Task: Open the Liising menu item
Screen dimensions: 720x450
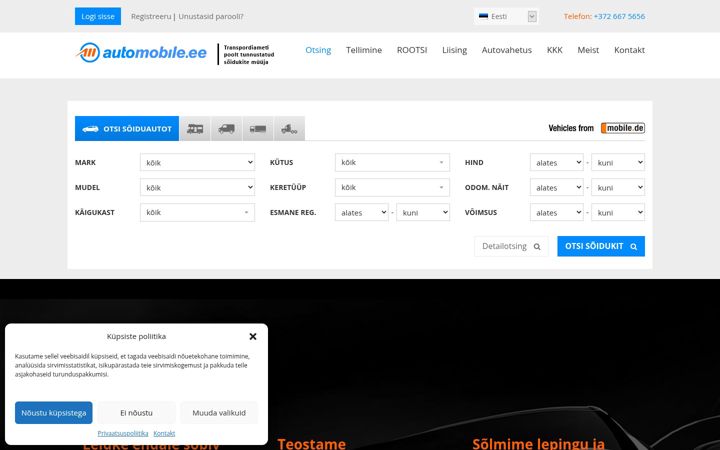Action: pos(454,50)
